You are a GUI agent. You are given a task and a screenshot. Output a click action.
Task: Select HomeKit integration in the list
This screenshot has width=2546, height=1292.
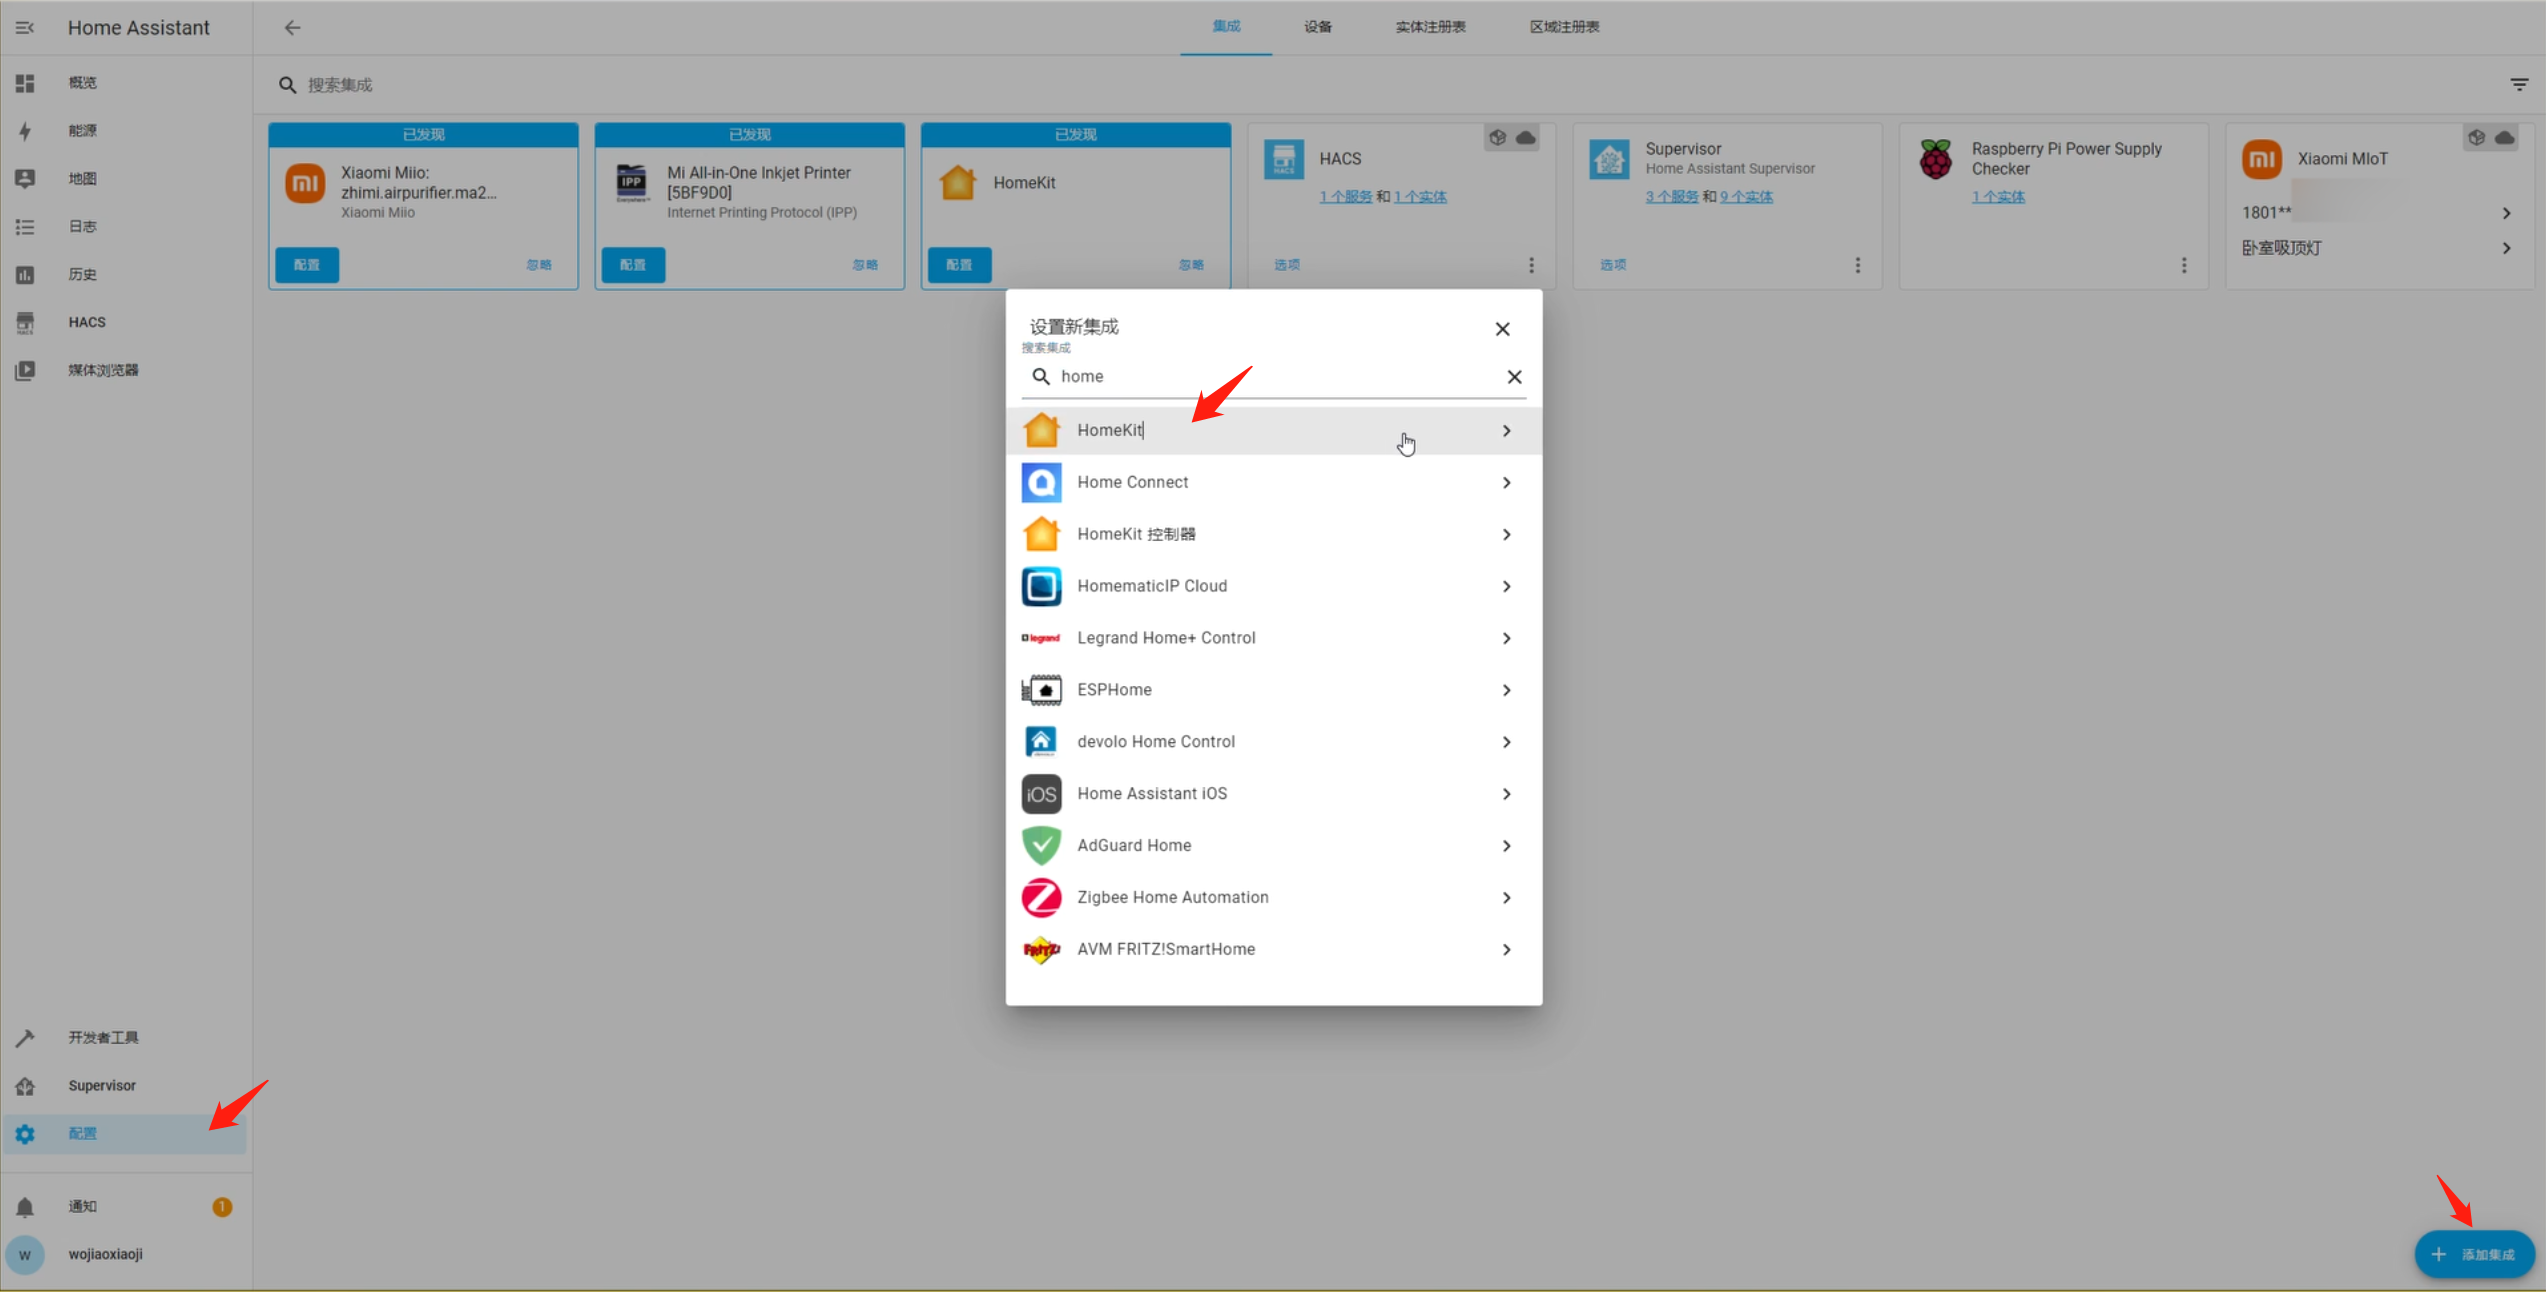point(1273,431)
